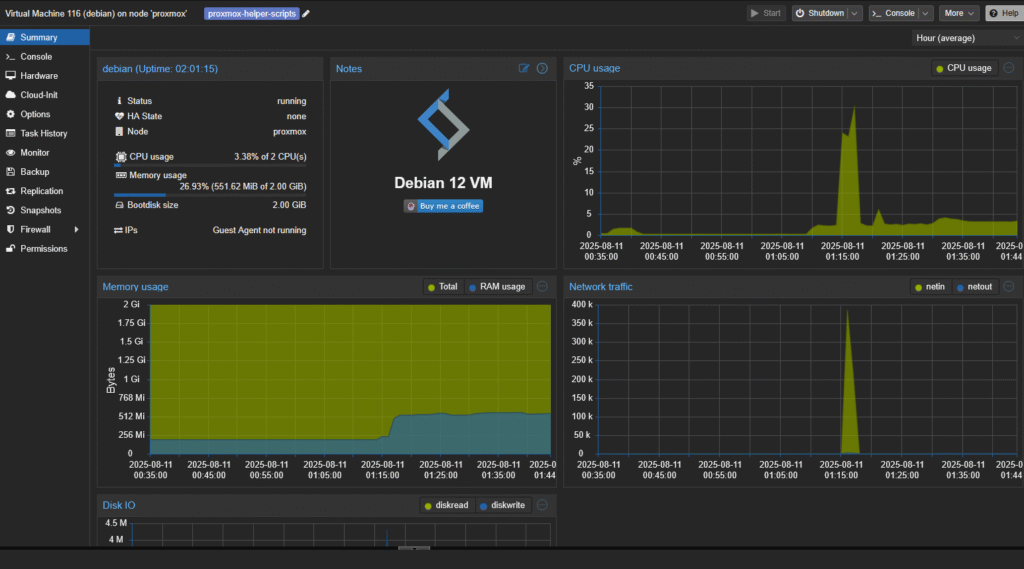1024x569 pixels.
Task: Click the pencil icon to edit tags
Action: [306, 13]
